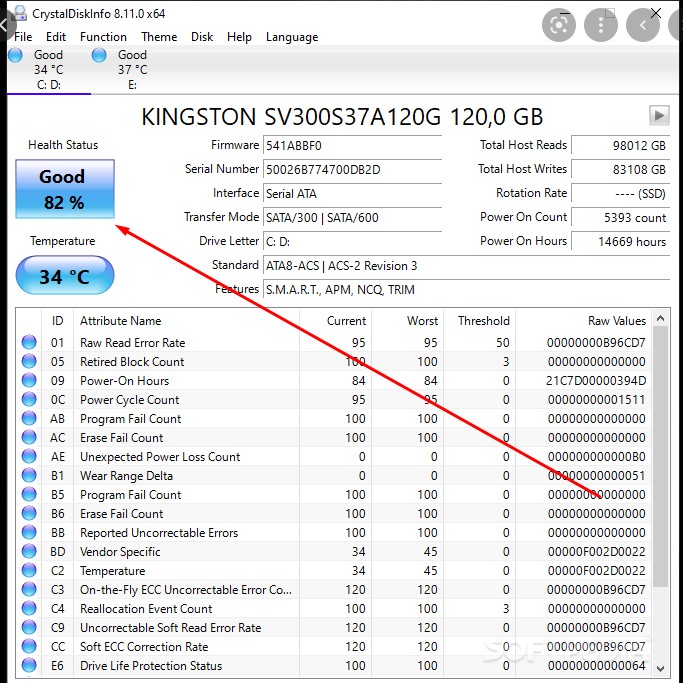Click status orb for Vendor Specific row
683x683 pixels.
pyautogui.click(x=29, y=551)
